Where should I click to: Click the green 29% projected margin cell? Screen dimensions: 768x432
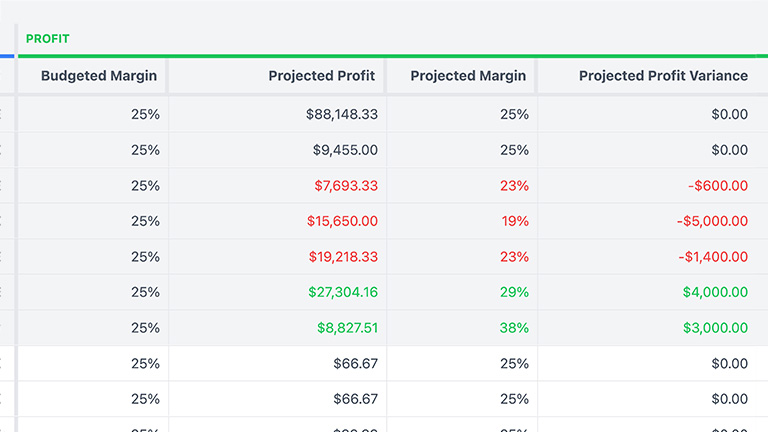(x=514, y=292)
